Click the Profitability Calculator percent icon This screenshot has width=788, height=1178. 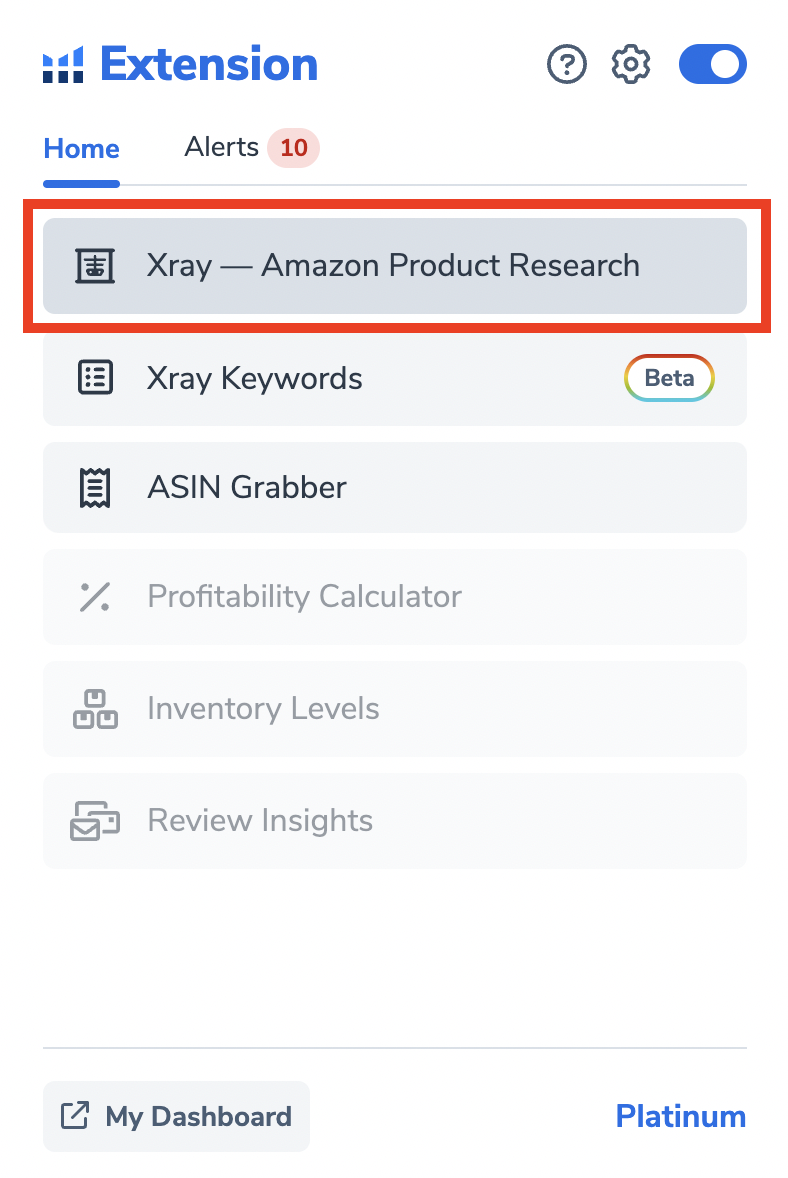coord(95,597)
